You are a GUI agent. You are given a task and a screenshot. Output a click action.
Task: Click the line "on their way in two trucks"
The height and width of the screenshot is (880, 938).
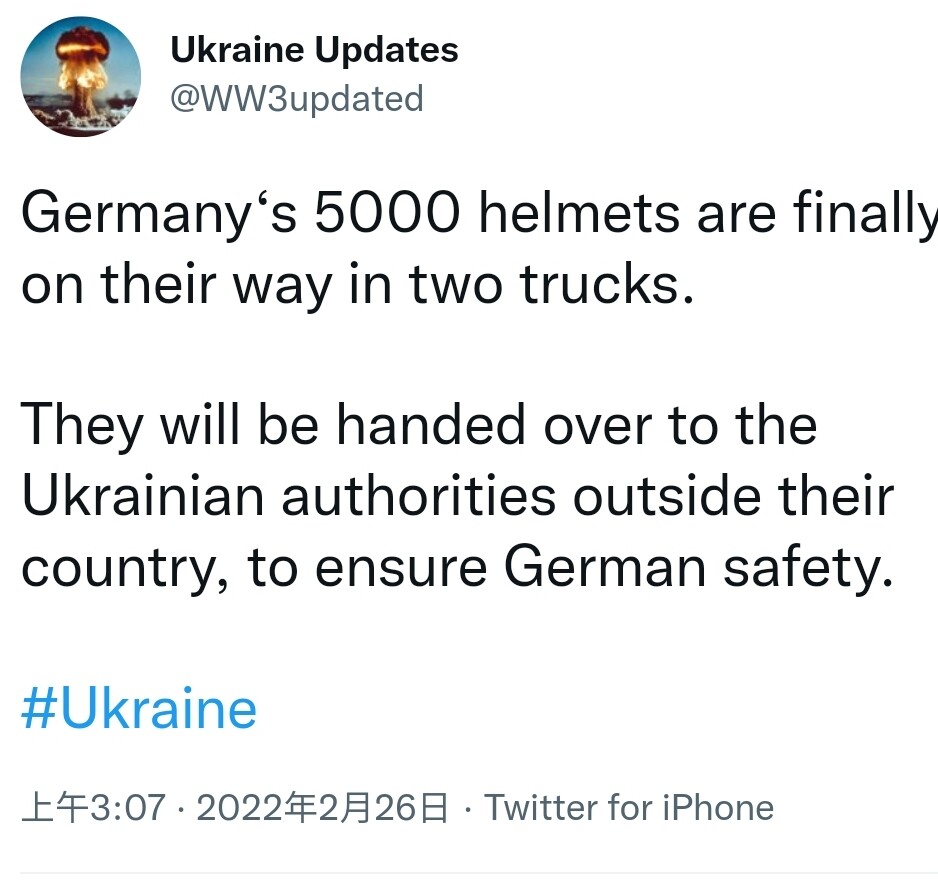click(357, 285)
